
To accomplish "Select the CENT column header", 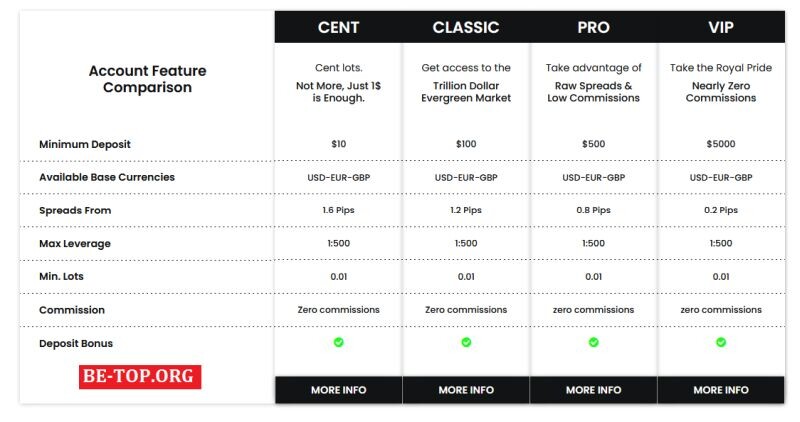I will click(x=338, y=27).
